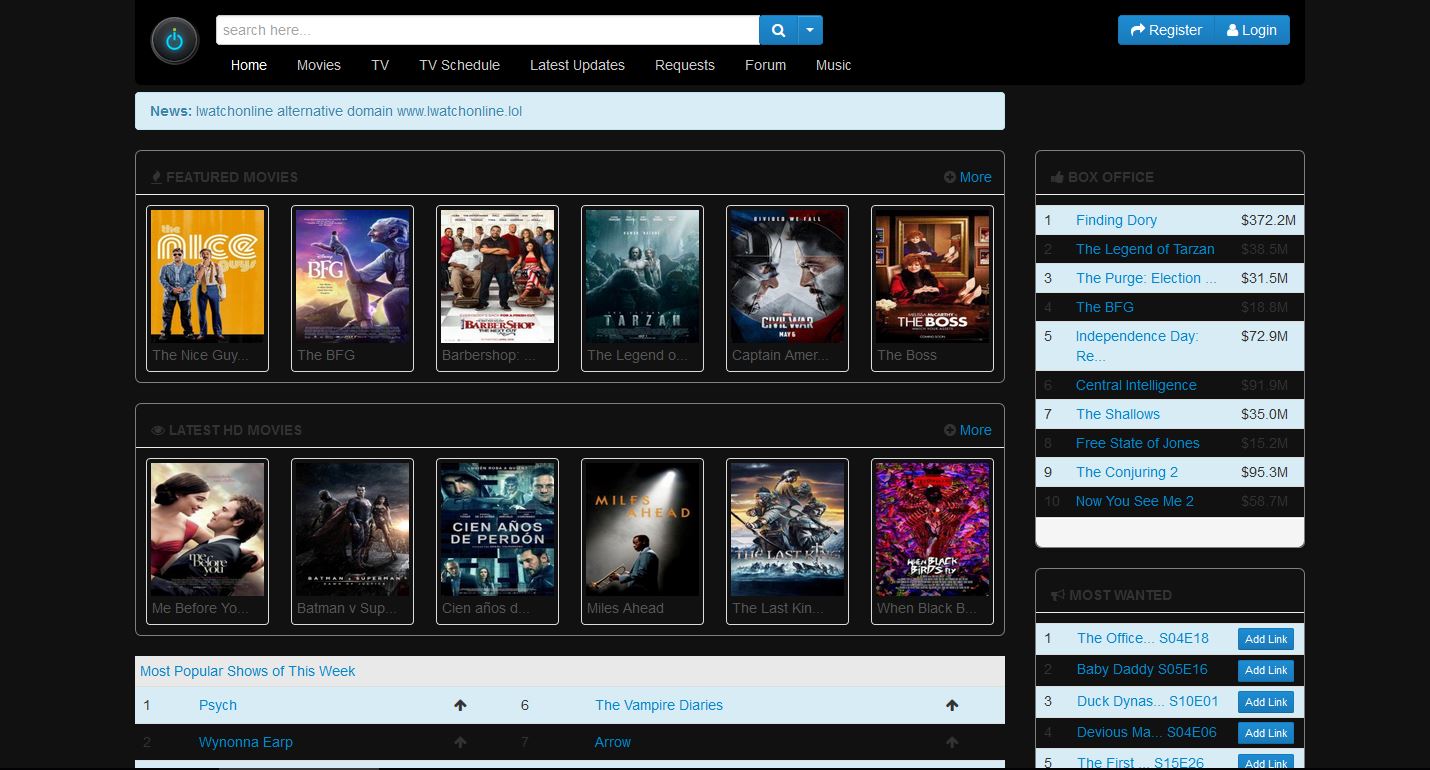This screenshot has width=1430, height=770.
Task: Click the up arrow beside Wynonna Earp
Action: pos(460,742)
